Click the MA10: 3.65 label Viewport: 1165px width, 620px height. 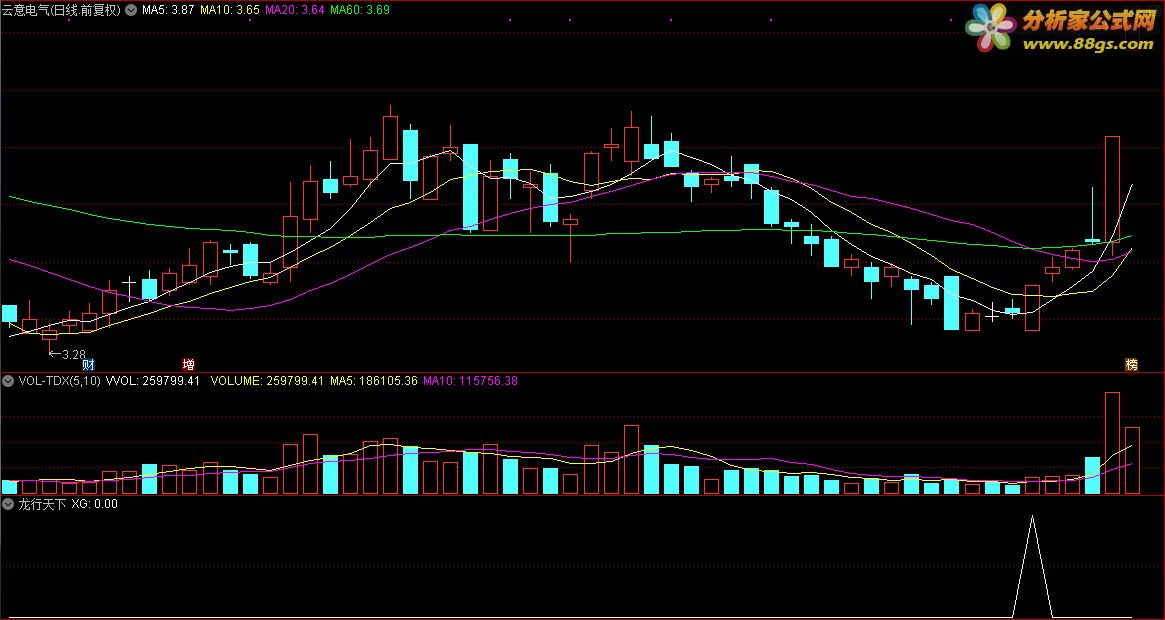pyautogui.click(x=230, y=10)
